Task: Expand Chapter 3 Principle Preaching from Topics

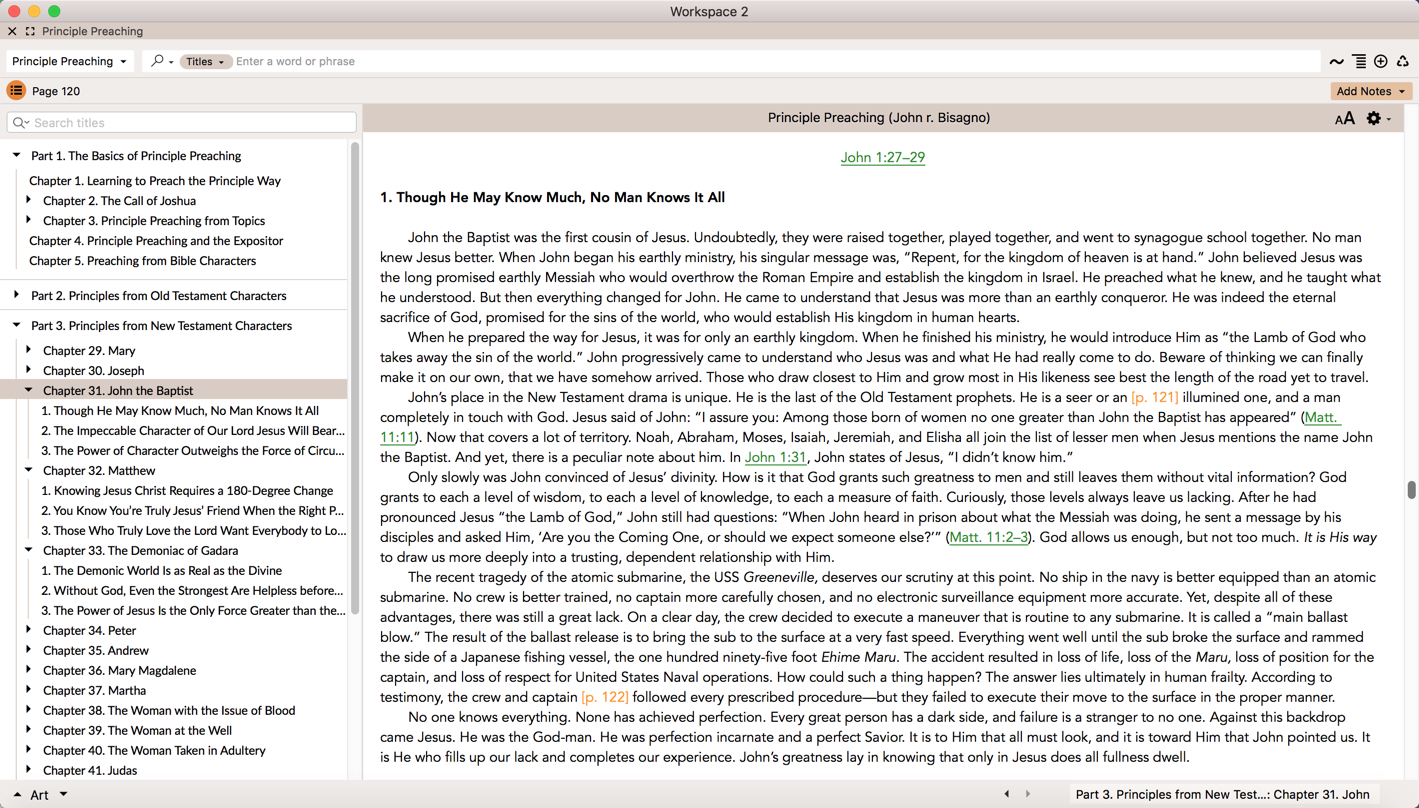Action: 29,220
